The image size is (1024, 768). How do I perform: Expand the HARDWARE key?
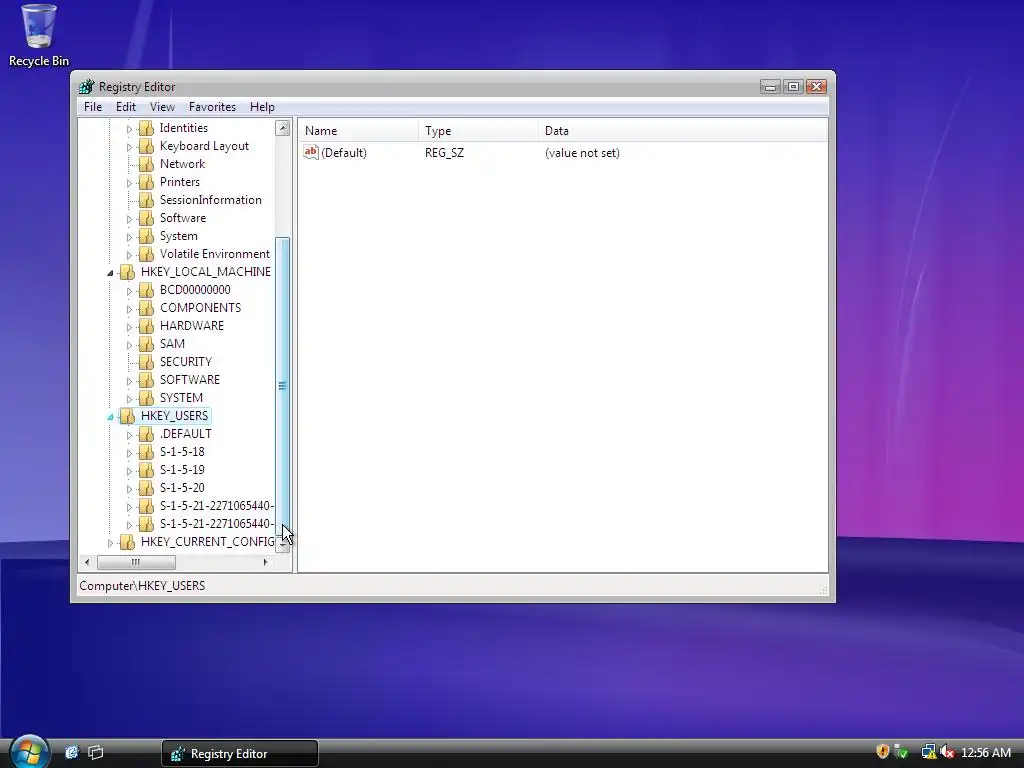click(x=129, y=327)
